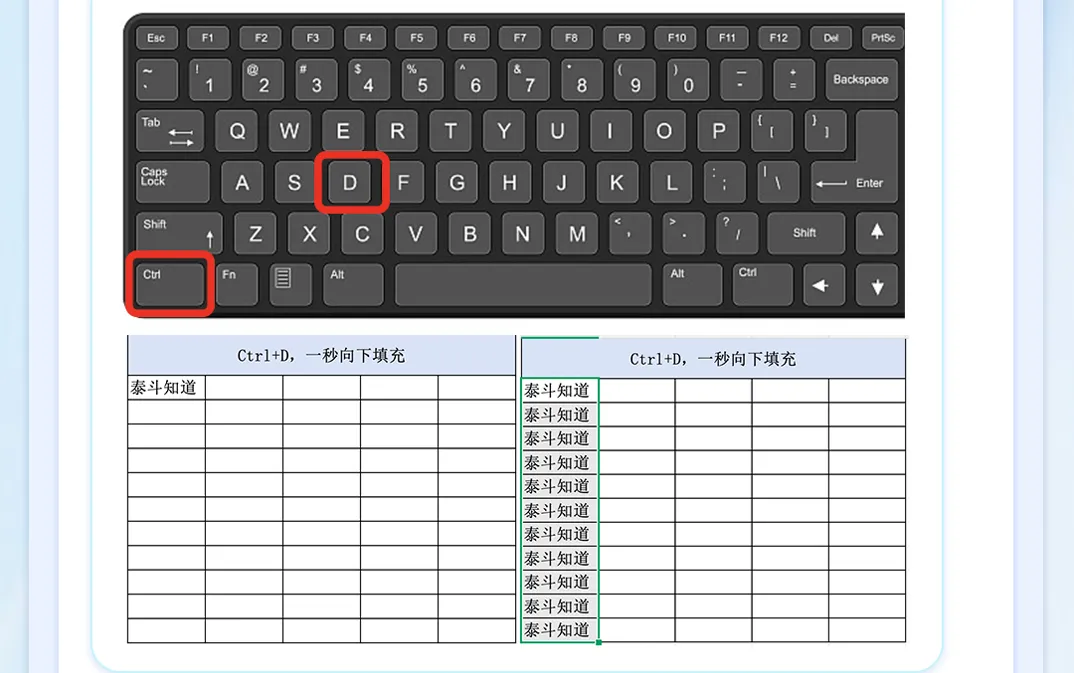The image size is (1074, 673).
Task: Click 泰斗知道 cell in the mostly empty table
Action: [x=166, y=388]
